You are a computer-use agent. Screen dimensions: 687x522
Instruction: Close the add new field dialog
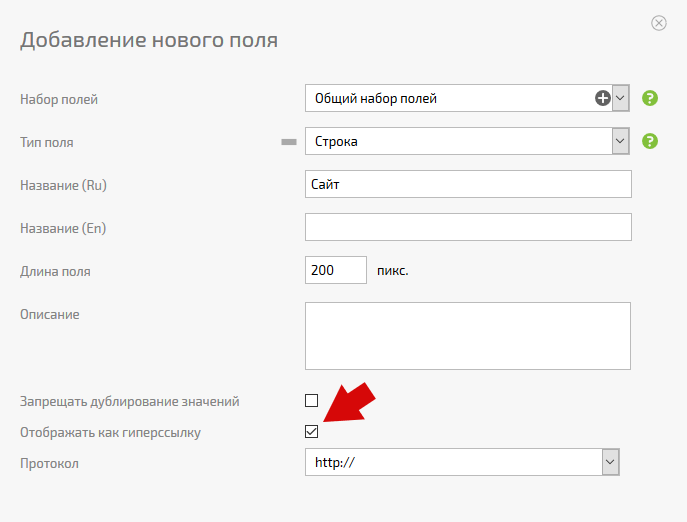coord(659,23)
